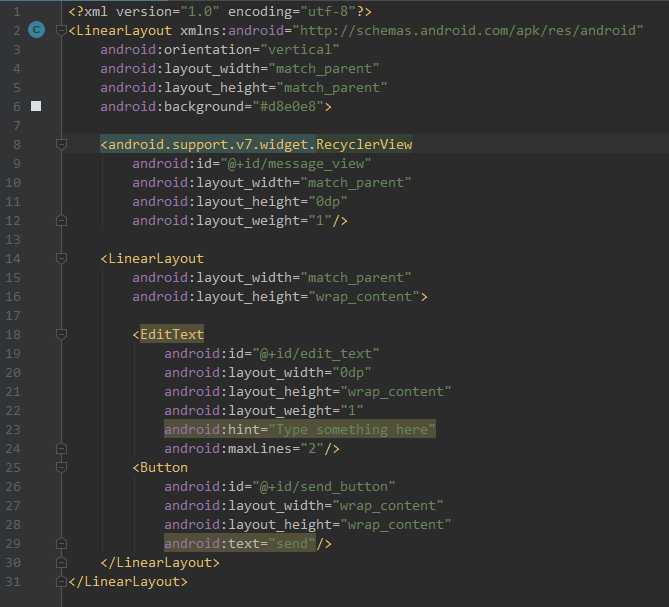Click the "vertical" orientation value
Screen dimensions: 669x607
point(300,49)
